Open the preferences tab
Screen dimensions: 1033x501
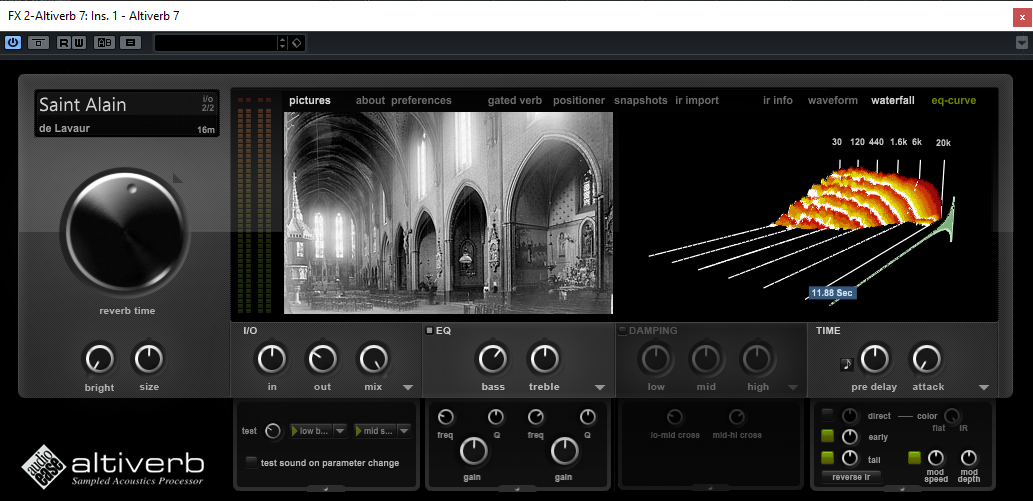[x=422, y=101]
